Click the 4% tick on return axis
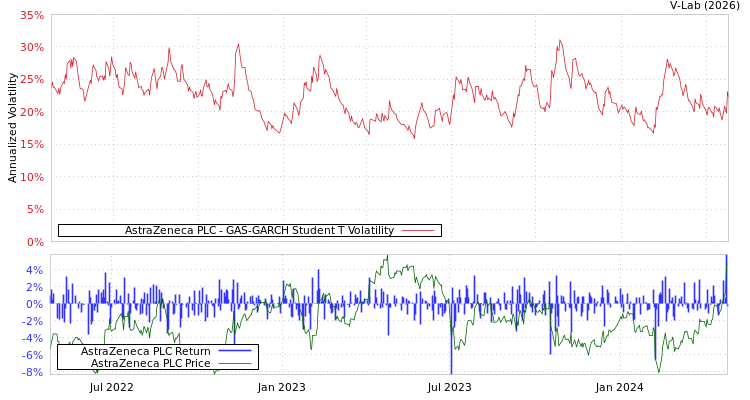 click(34, 270)
